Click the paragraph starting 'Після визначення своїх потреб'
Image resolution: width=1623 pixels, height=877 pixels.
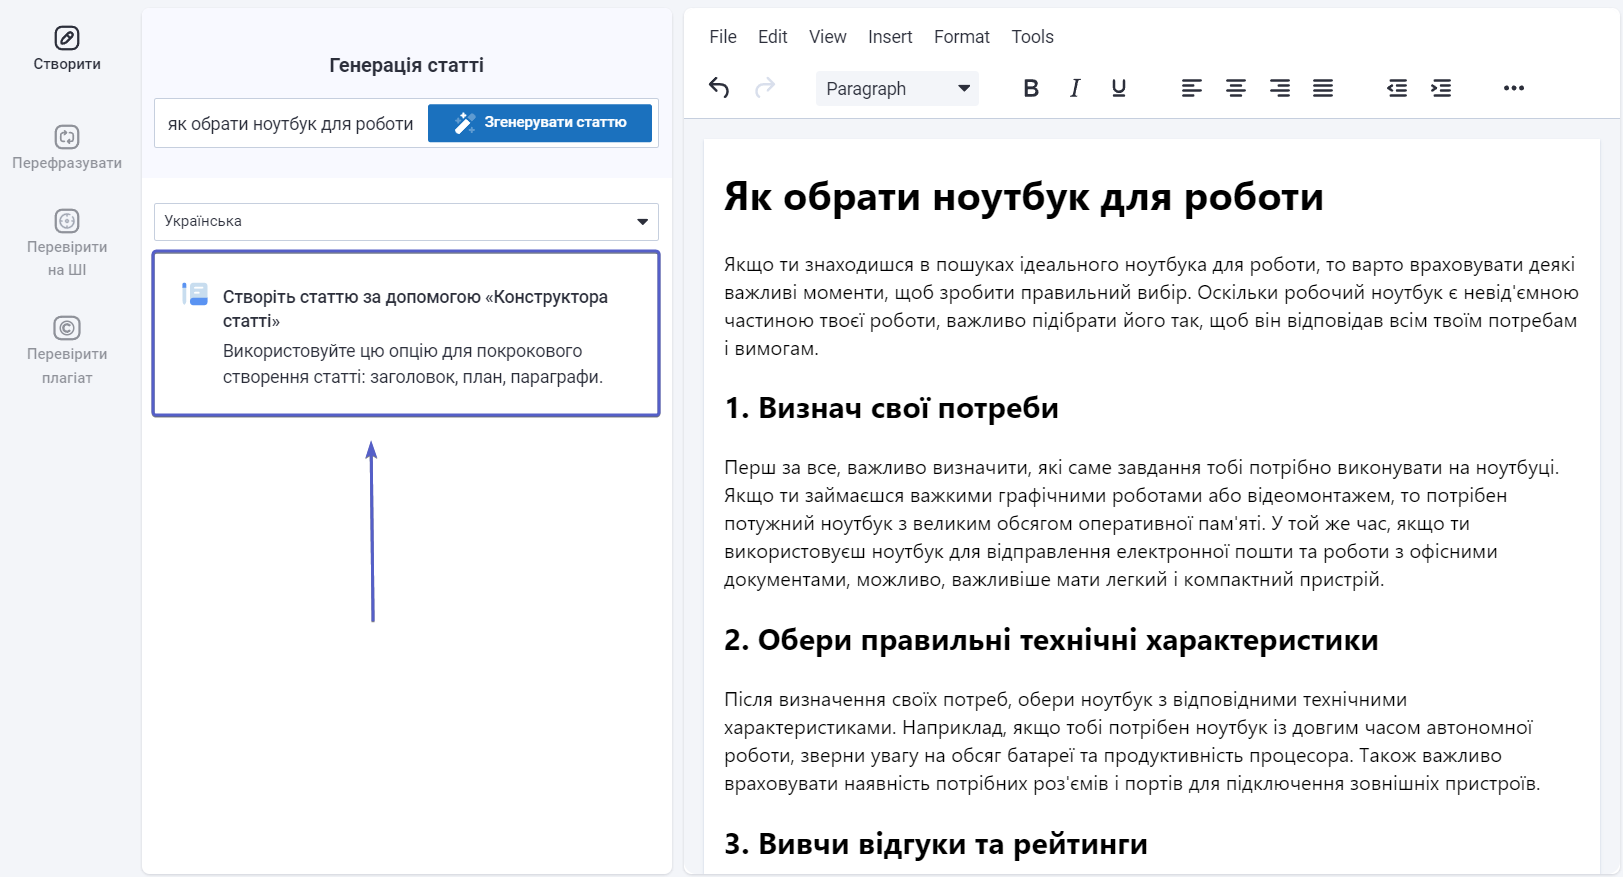point(1132,741)
